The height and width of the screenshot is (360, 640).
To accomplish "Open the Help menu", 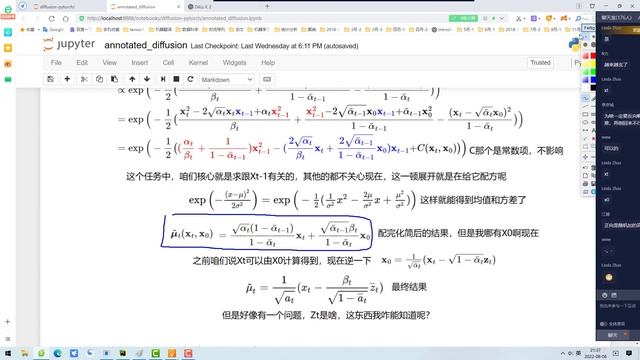I will [x=268, y=62].
